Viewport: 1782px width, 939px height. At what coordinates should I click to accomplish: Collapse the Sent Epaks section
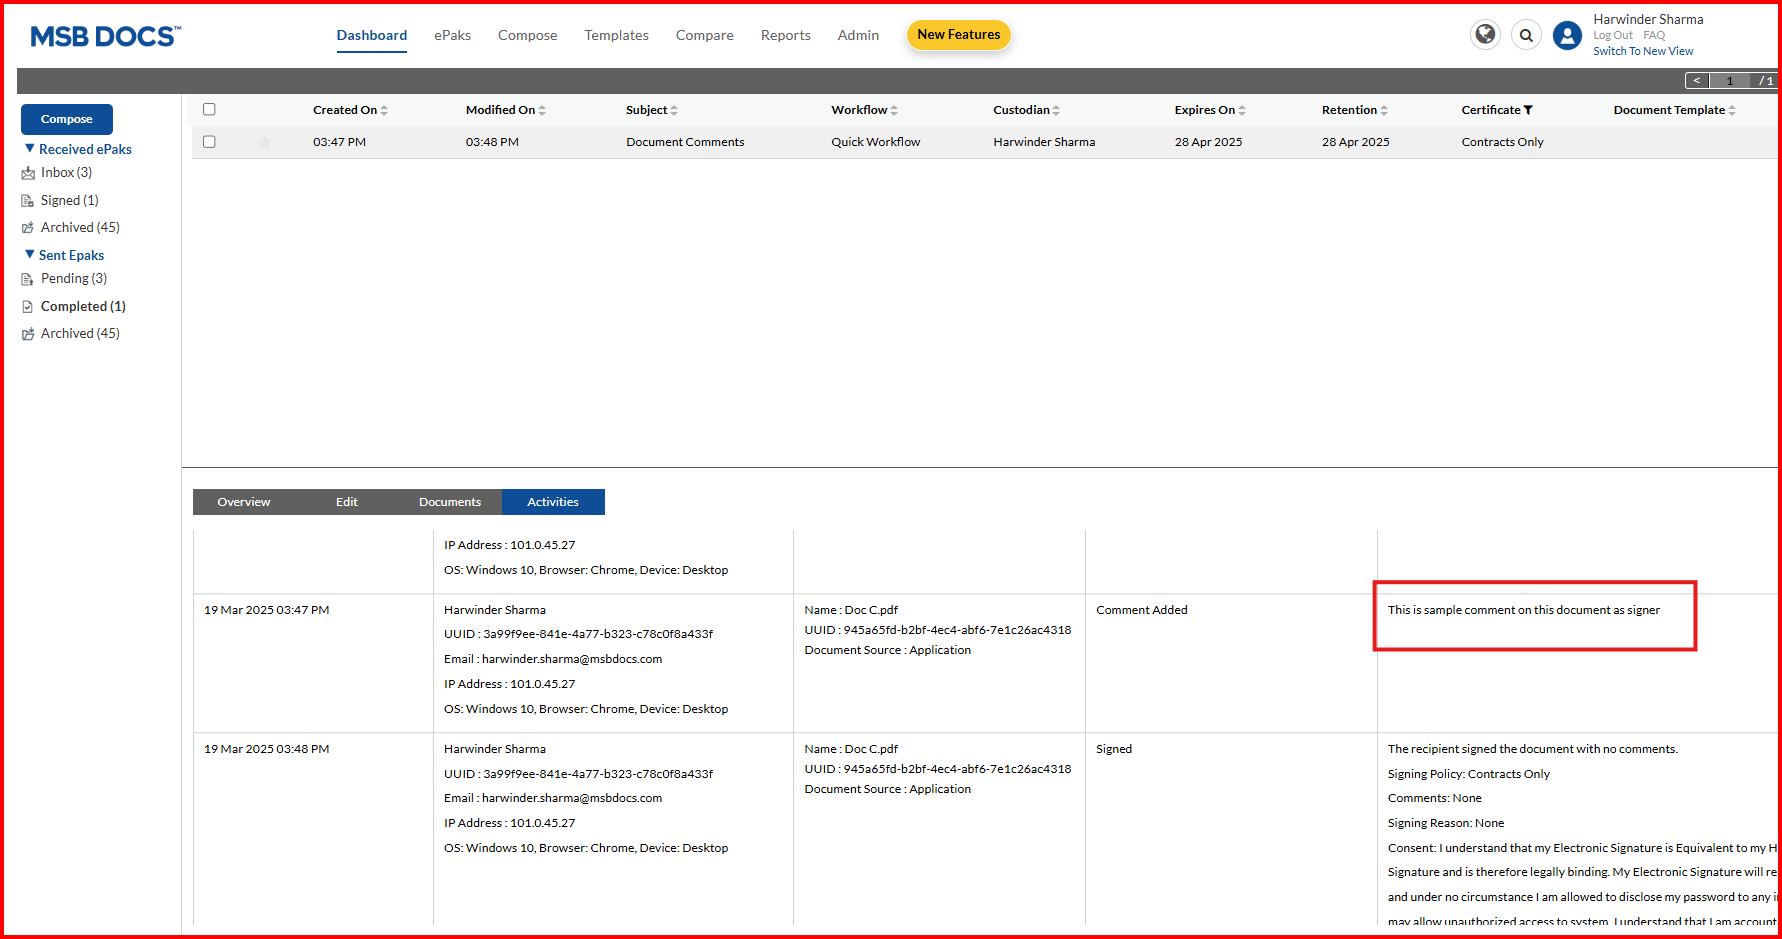pyautogui.click(x=30, y=255)
